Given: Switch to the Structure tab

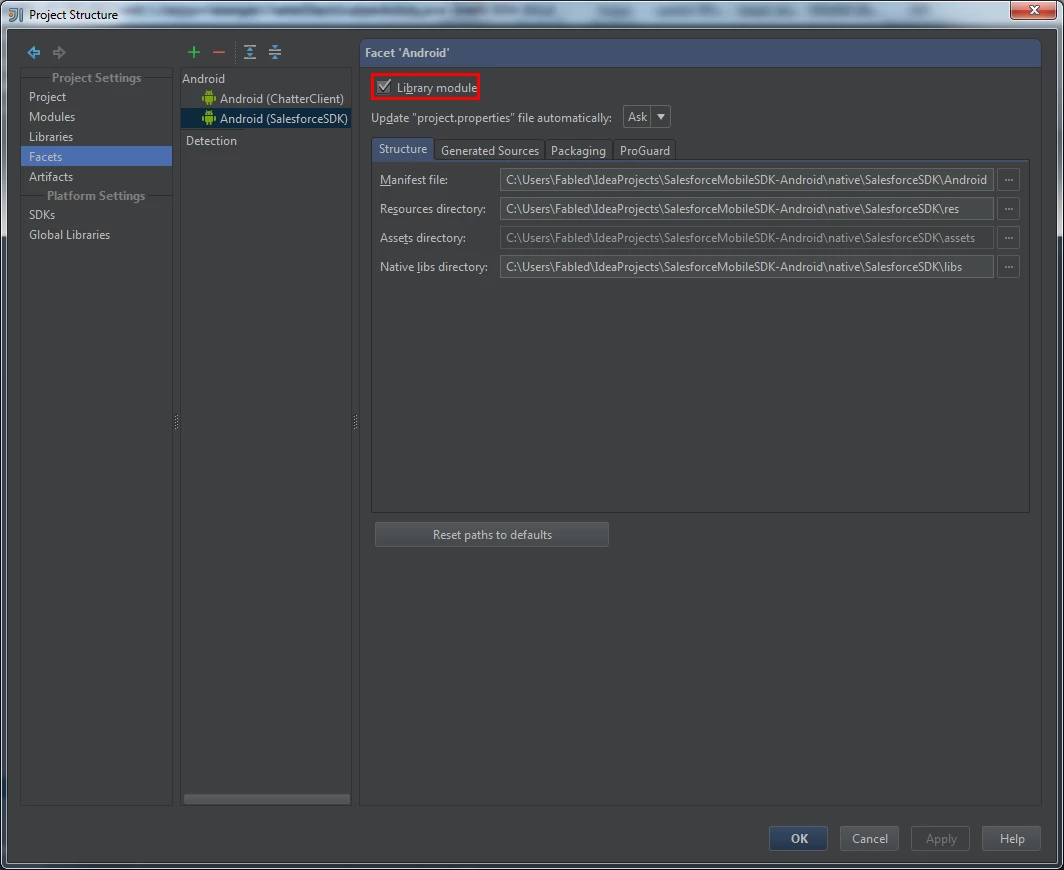Looking at the screenshot, I should click(403, 149).
